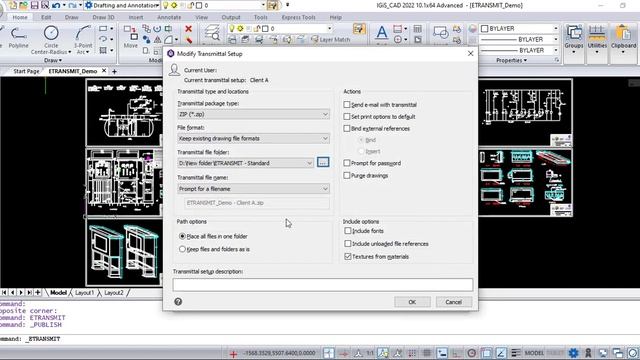This screenshot has height=360, width=640.
Task: Select the 3-Point Arc tool
Action: coord(83,39)
